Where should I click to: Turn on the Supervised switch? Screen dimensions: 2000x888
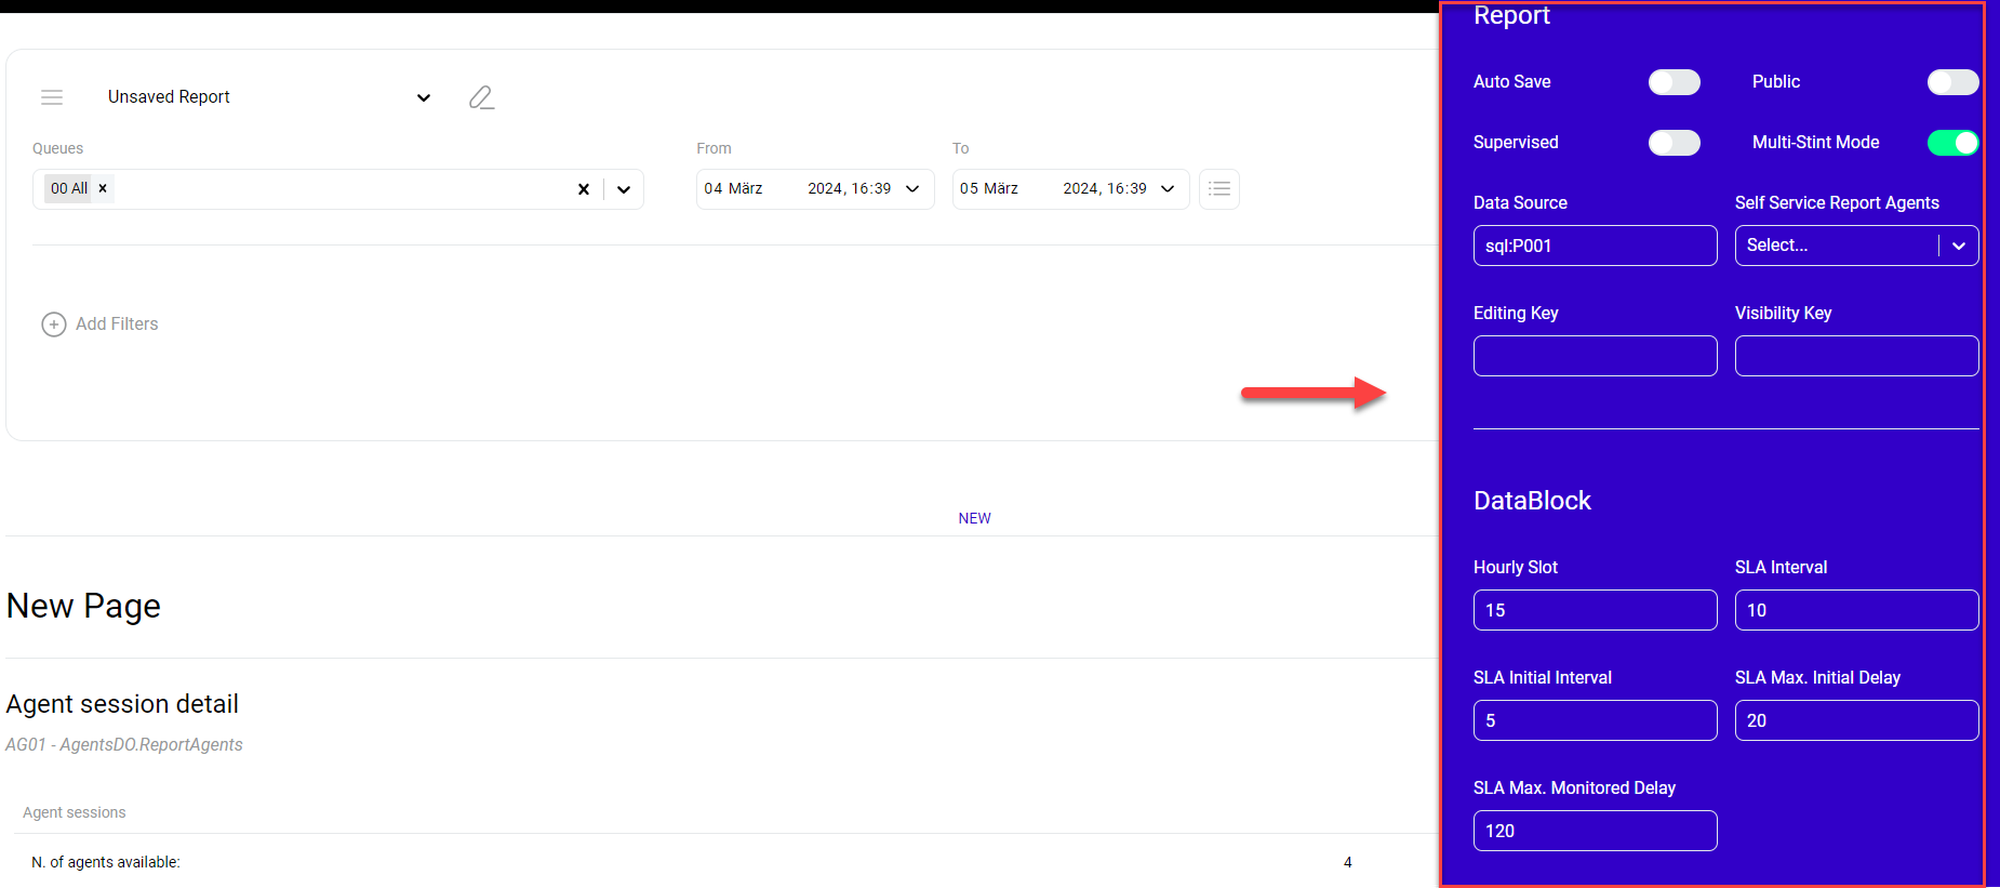(x=1674, y=143)
